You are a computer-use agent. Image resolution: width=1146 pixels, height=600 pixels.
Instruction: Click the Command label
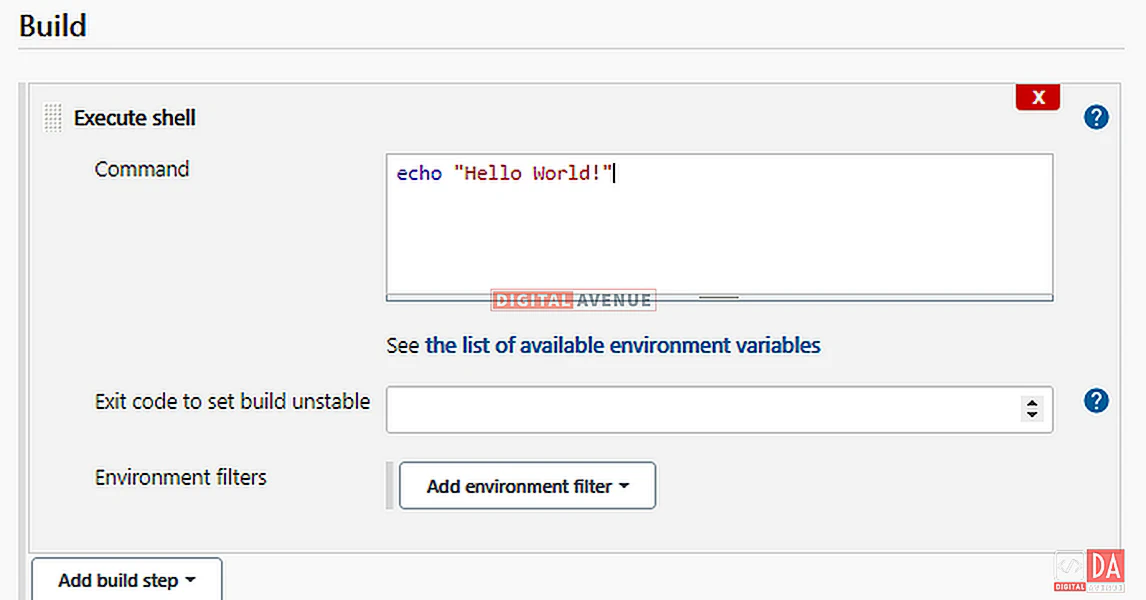click(142, 169)
